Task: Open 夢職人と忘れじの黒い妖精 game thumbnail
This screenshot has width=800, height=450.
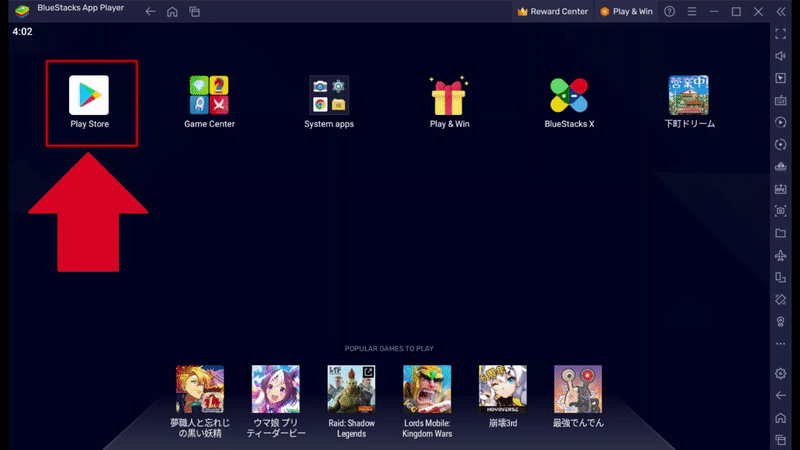Action: (x=200, y=389)
